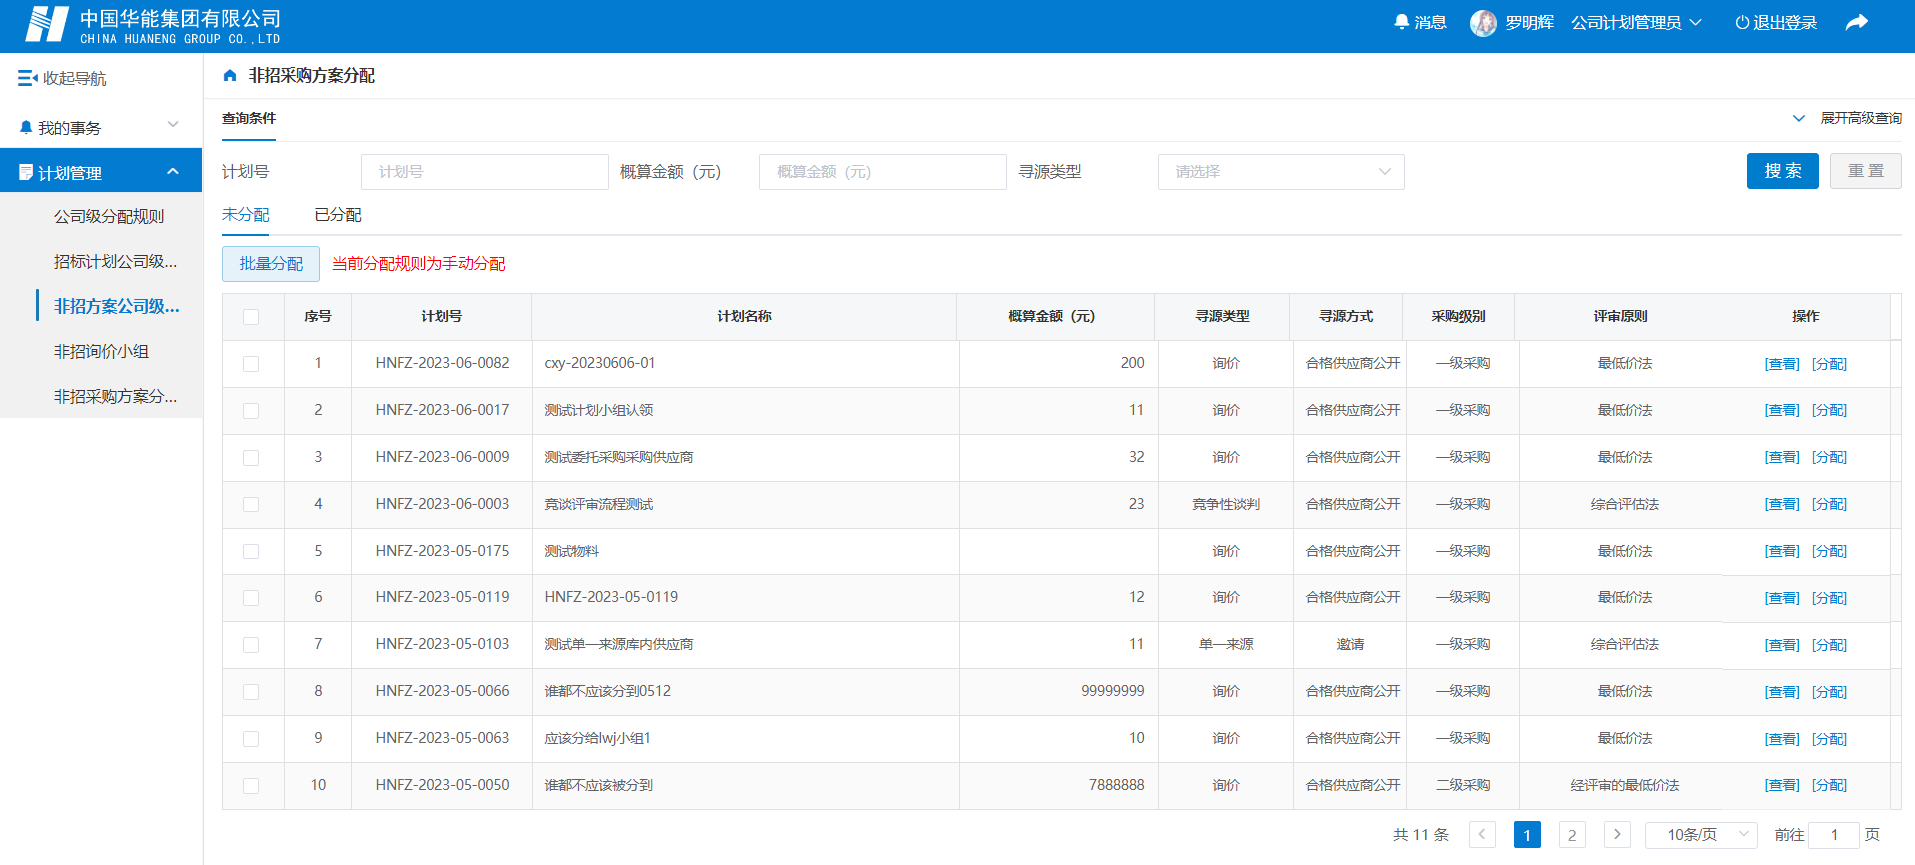
Task: Open the 寻源类型 请选择 dropdown
Action: click(1281, 172)
